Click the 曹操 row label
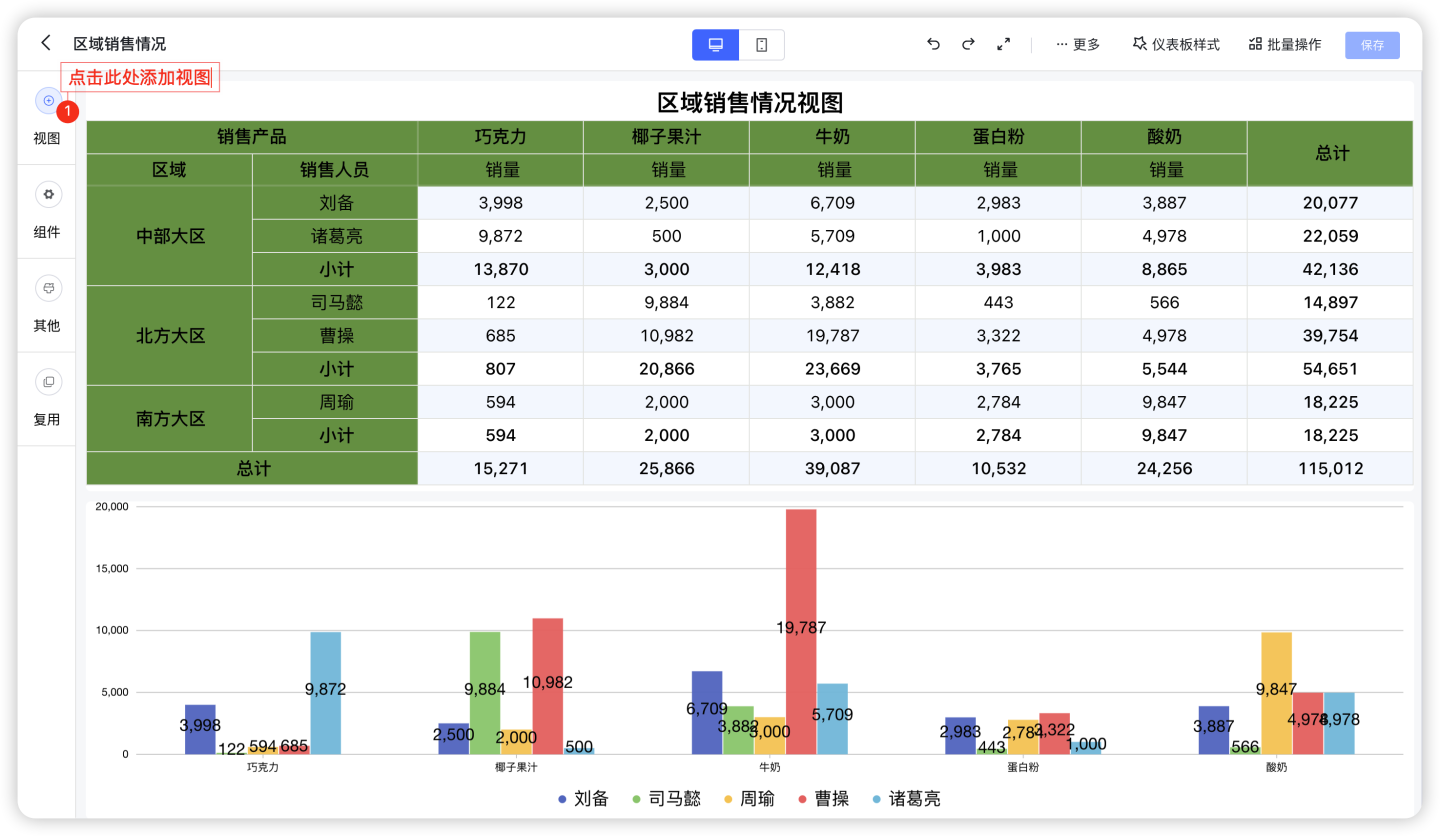The height and width of the screenshot is (836, 1440). [x=335, y=335]
